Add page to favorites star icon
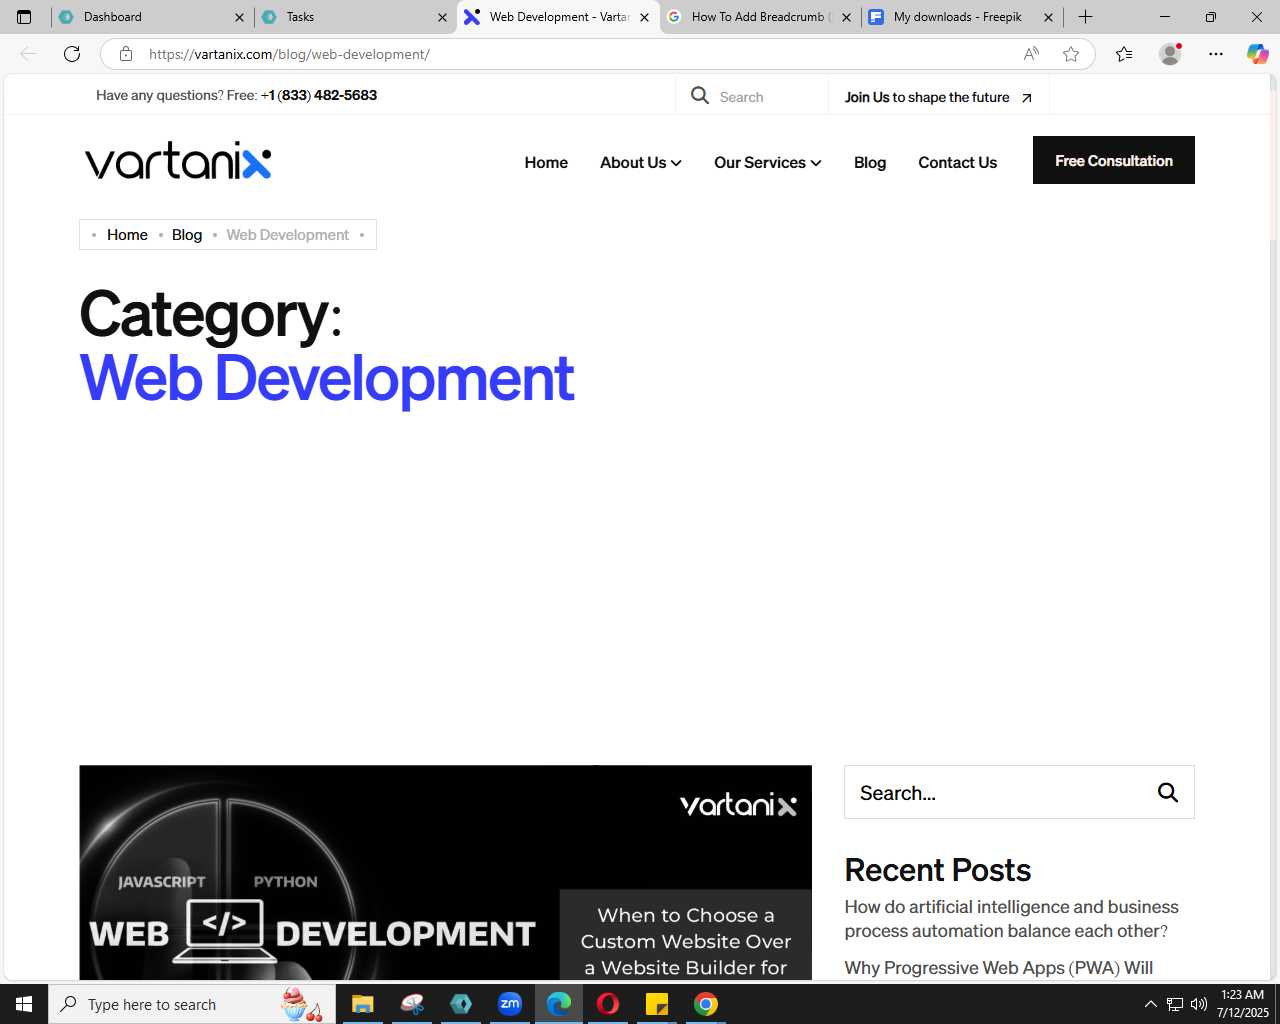This screenshot has height=1024, width=1280. tap(1071, 54)
